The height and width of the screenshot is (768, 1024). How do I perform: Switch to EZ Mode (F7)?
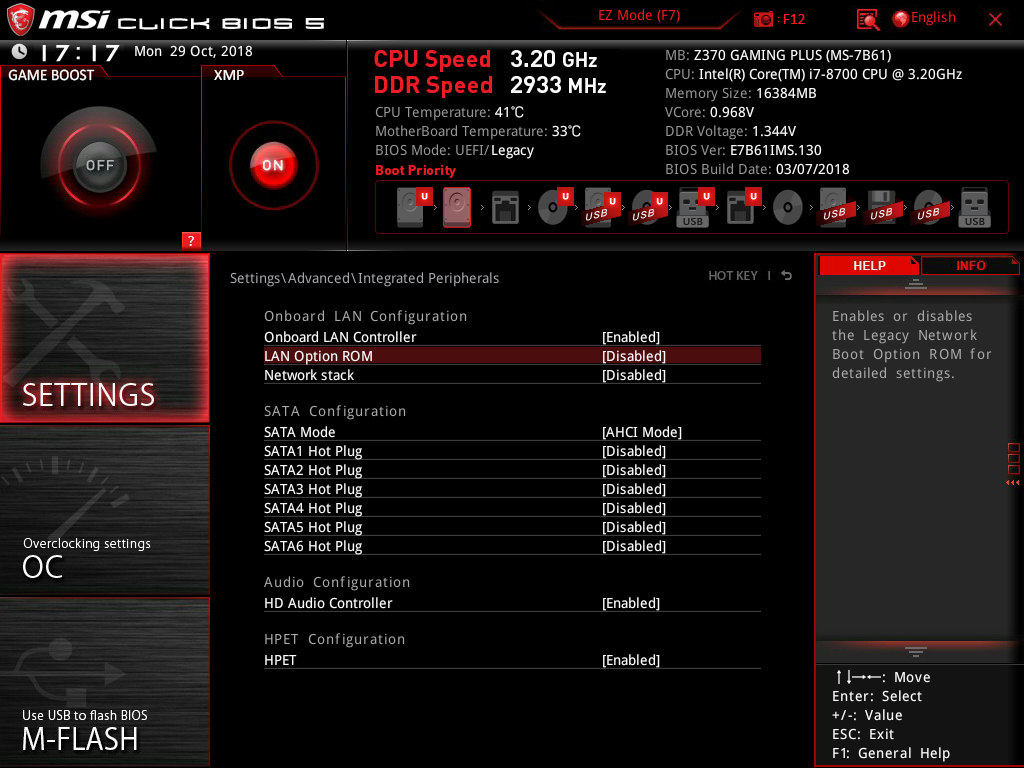pos(639,15)
